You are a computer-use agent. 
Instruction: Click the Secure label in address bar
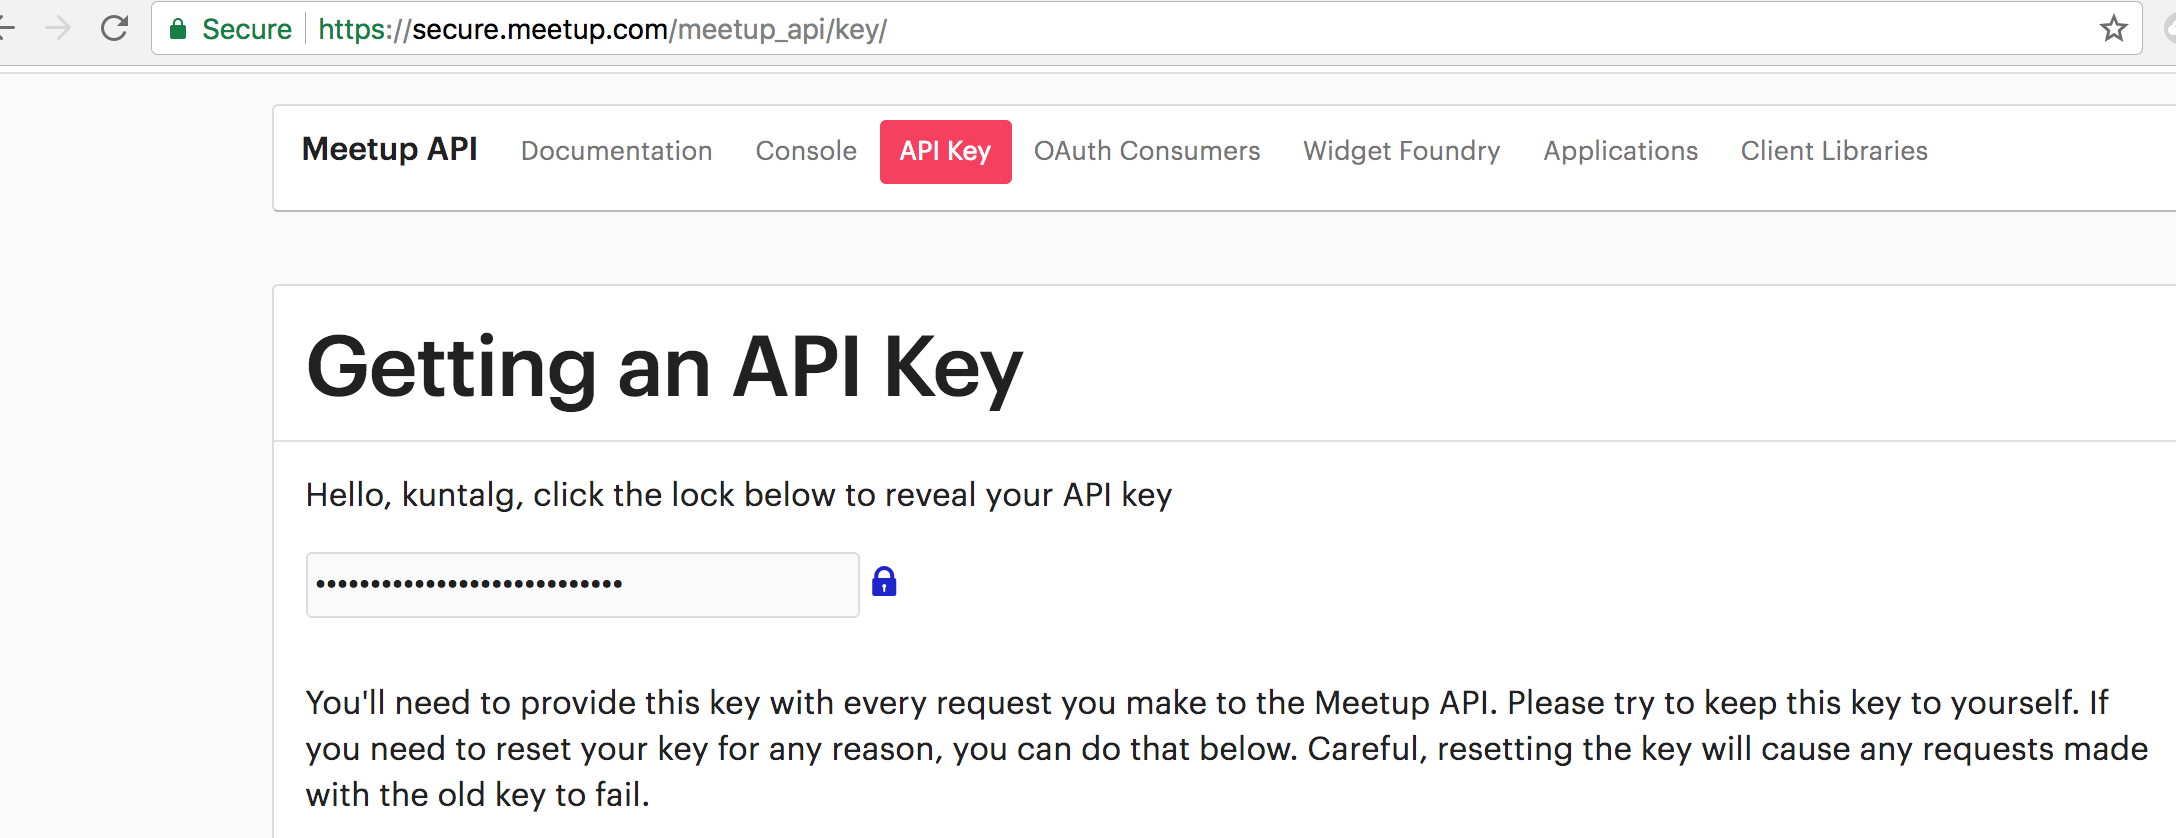pos(246,29)
